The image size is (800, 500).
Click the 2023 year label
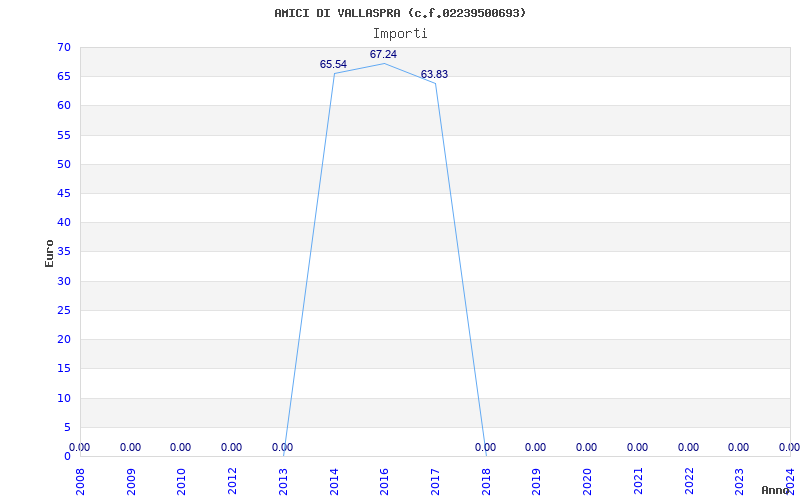739,481
